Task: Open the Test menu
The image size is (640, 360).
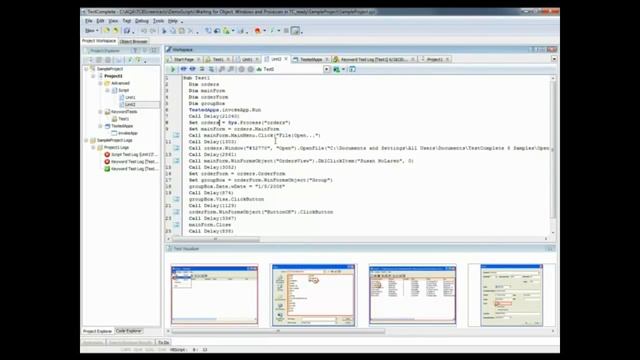Action: [x=127, y=21]
